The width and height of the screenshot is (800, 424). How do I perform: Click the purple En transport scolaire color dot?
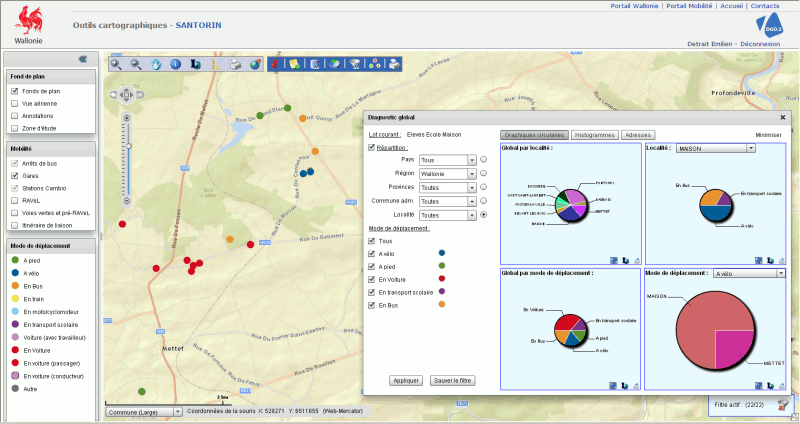[x=442, y=291]
